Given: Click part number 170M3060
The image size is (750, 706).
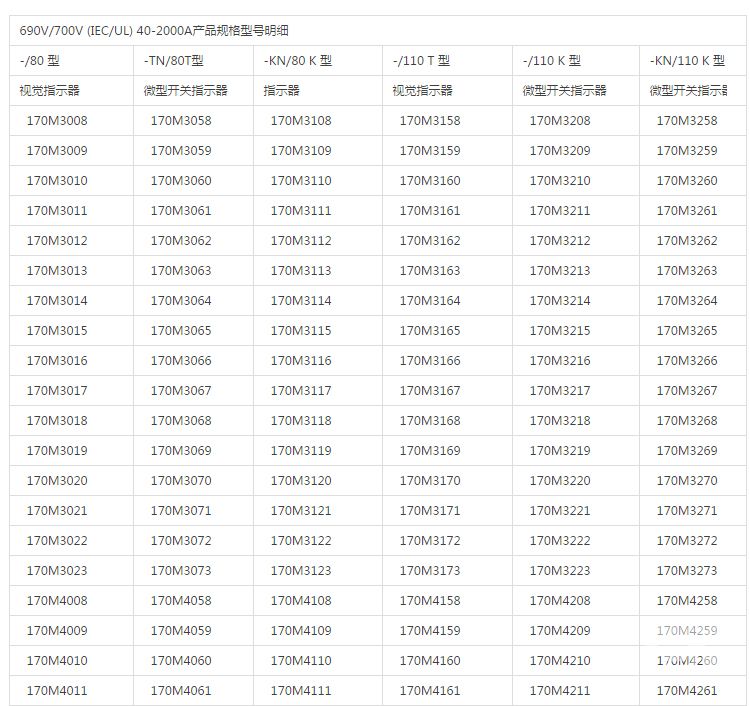Looking at the screenshot, I should click(x=181, y=181).
